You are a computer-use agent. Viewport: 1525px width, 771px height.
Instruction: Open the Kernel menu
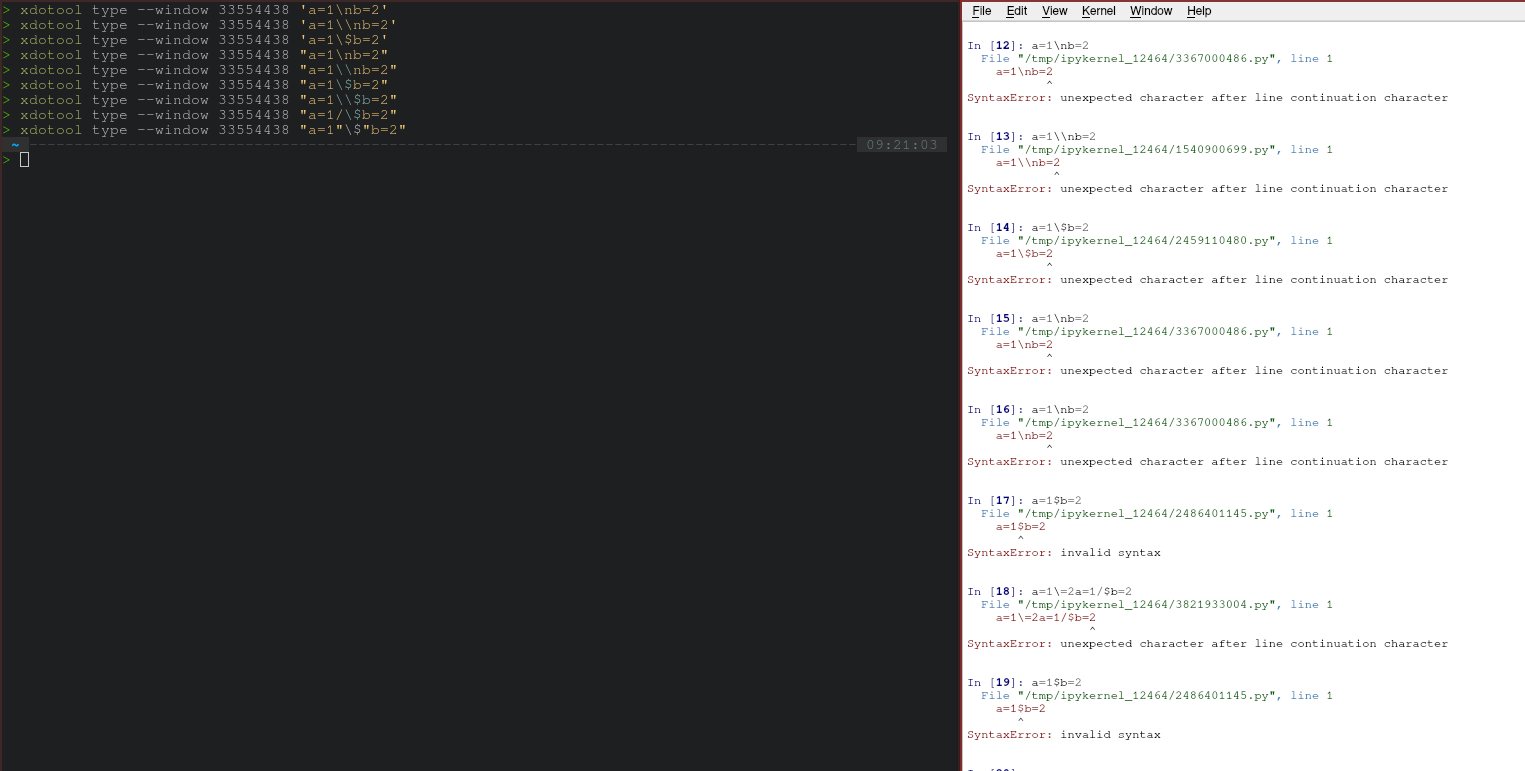tap(1098, 11)
